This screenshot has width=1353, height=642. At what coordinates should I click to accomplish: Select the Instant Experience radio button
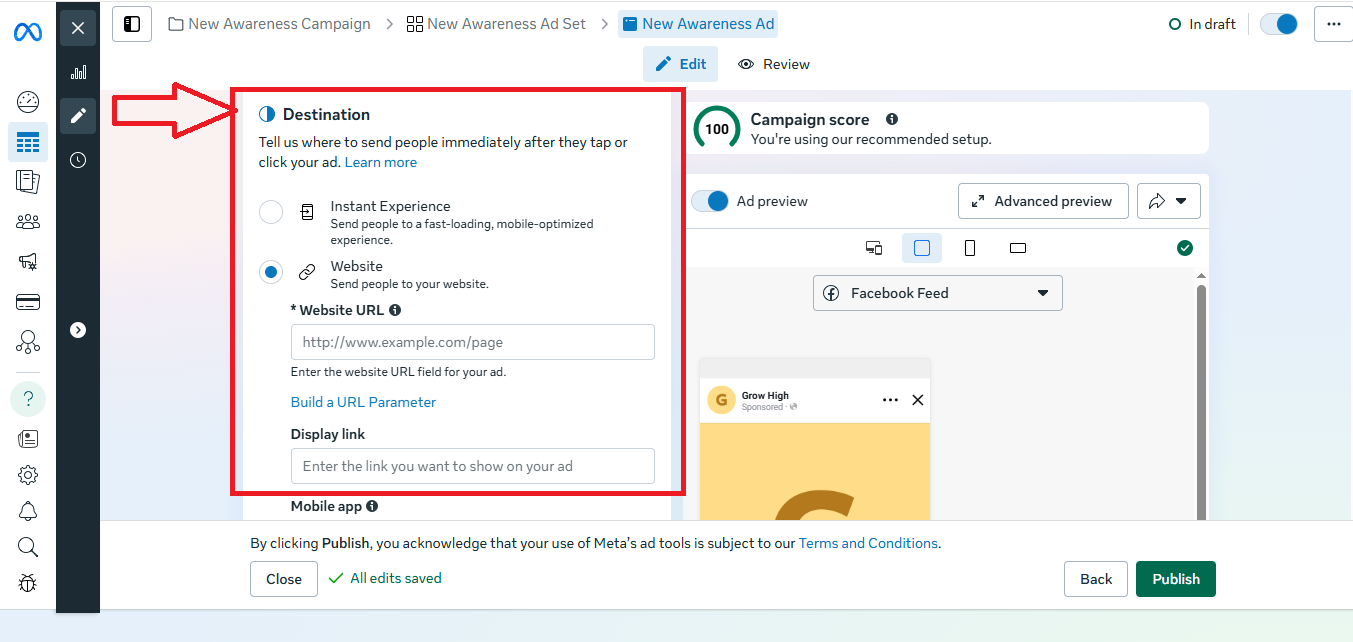point(271,212)
